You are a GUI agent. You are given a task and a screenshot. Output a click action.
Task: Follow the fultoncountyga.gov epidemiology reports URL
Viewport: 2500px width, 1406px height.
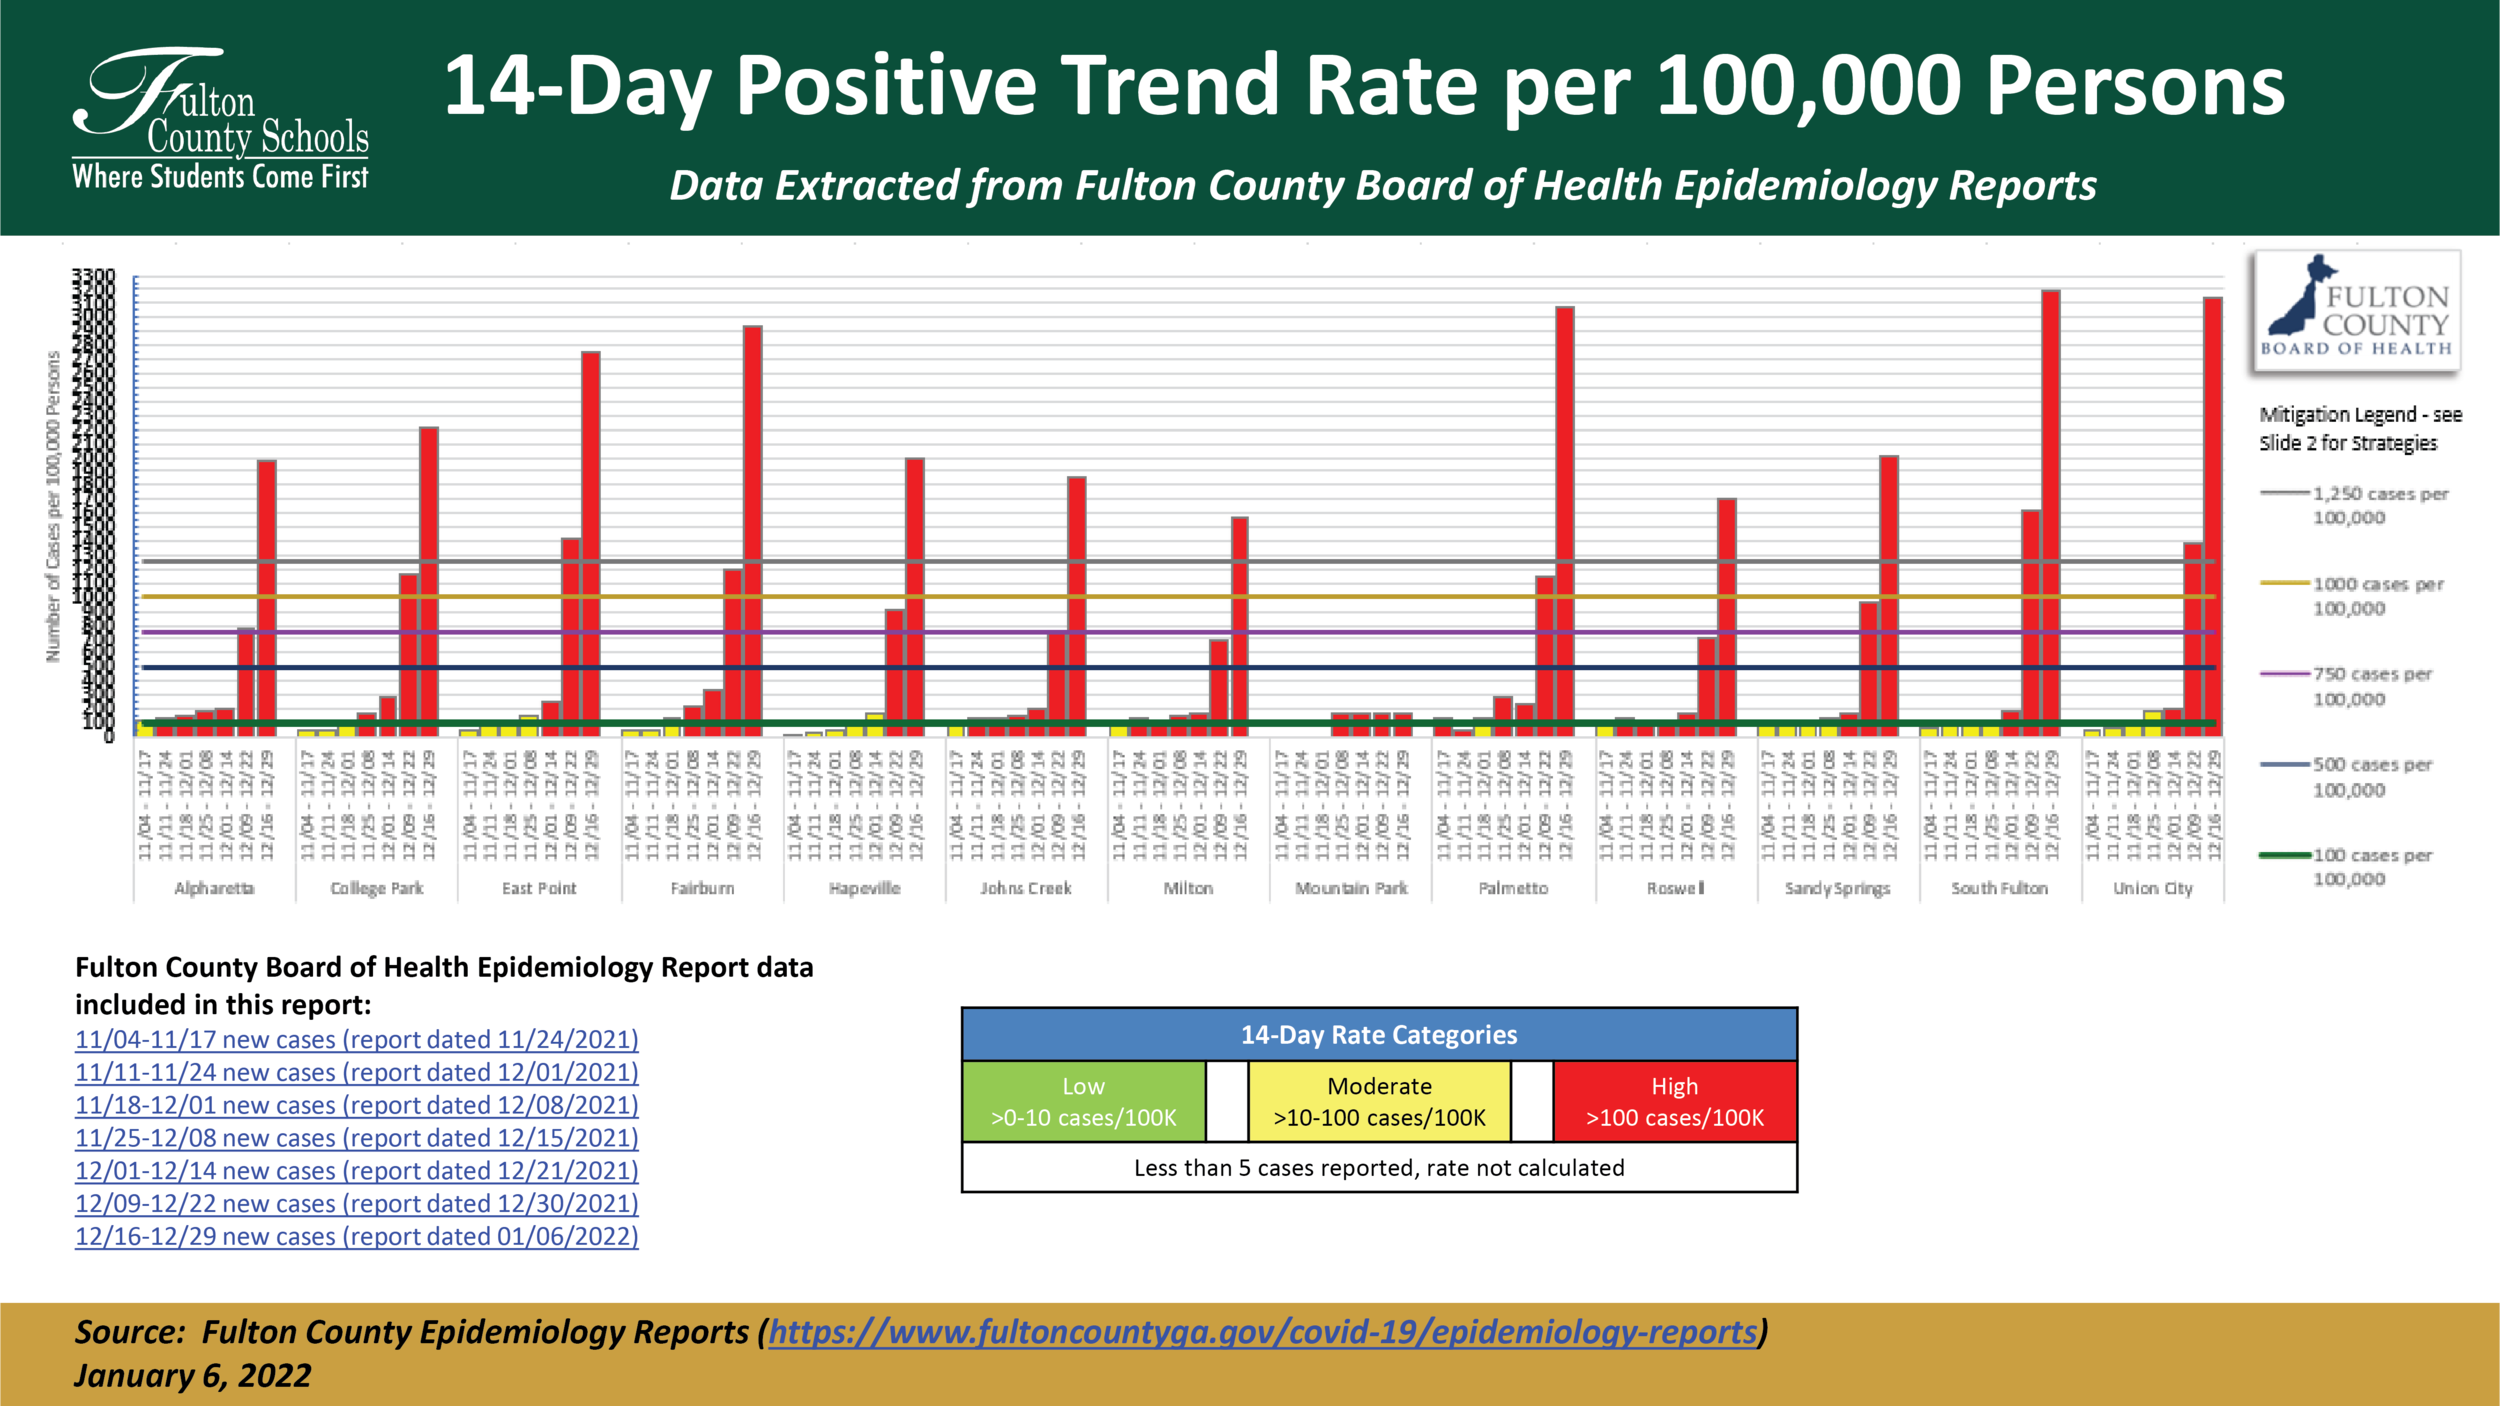pyautogui.click(x=1262, y=1332)
